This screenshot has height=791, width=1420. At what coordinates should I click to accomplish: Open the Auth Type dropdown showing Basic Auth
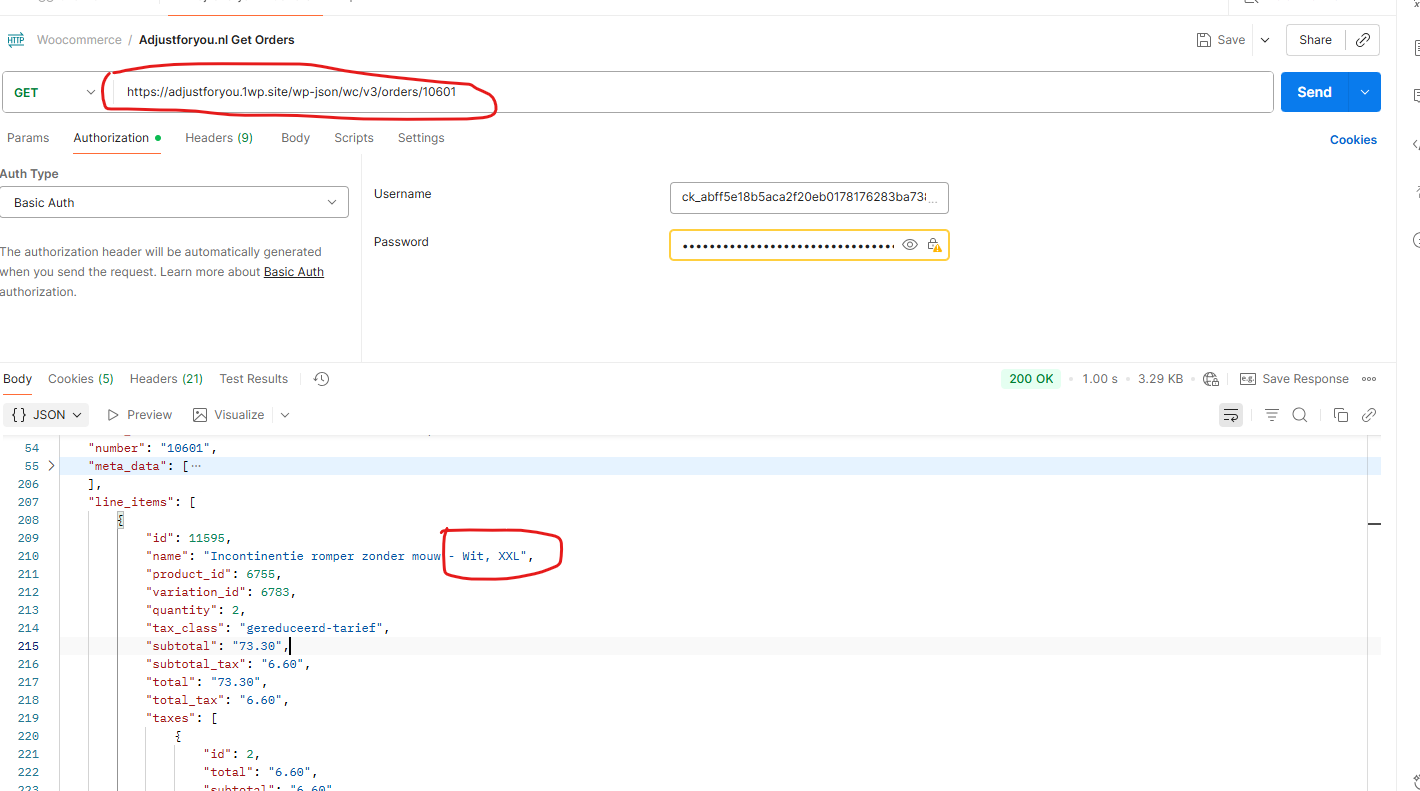click(x=175, y=202)
